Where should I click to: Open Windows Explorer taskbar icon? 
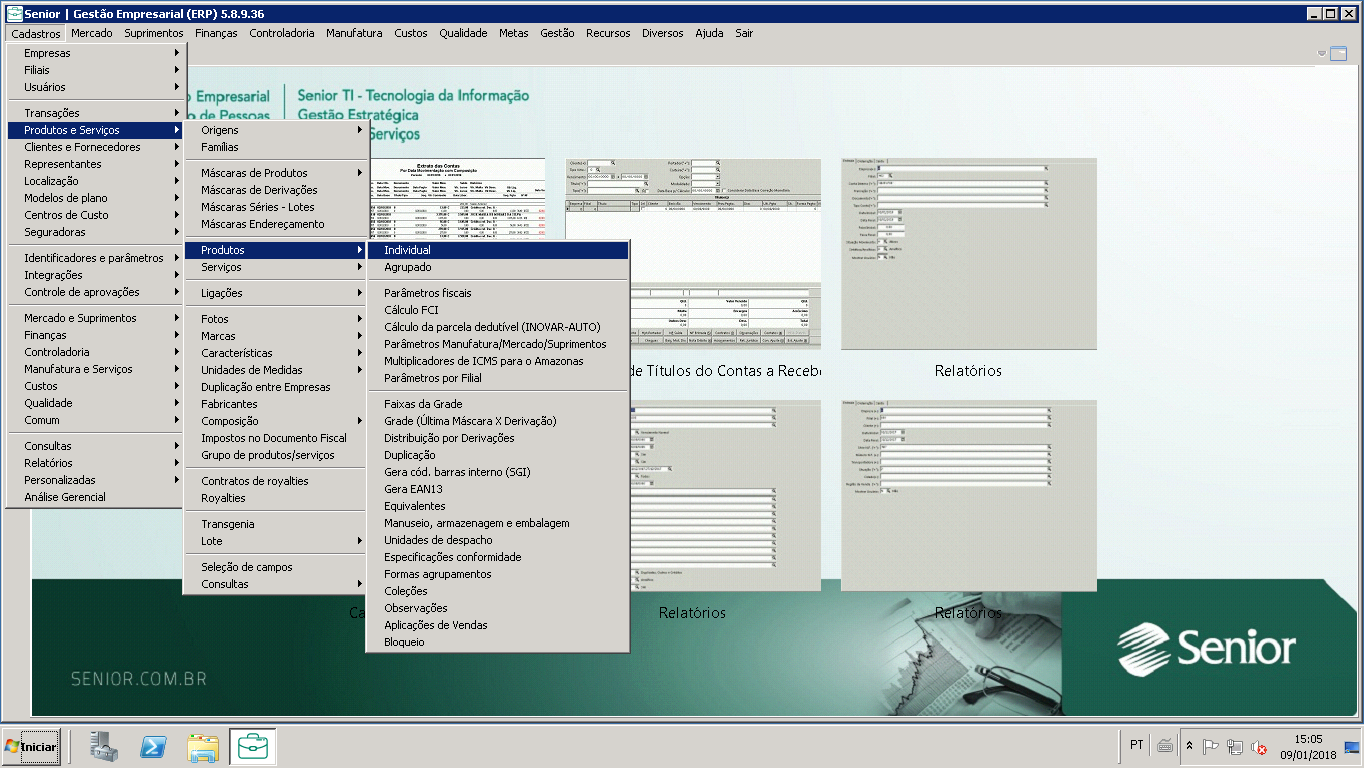pos(203,747)
